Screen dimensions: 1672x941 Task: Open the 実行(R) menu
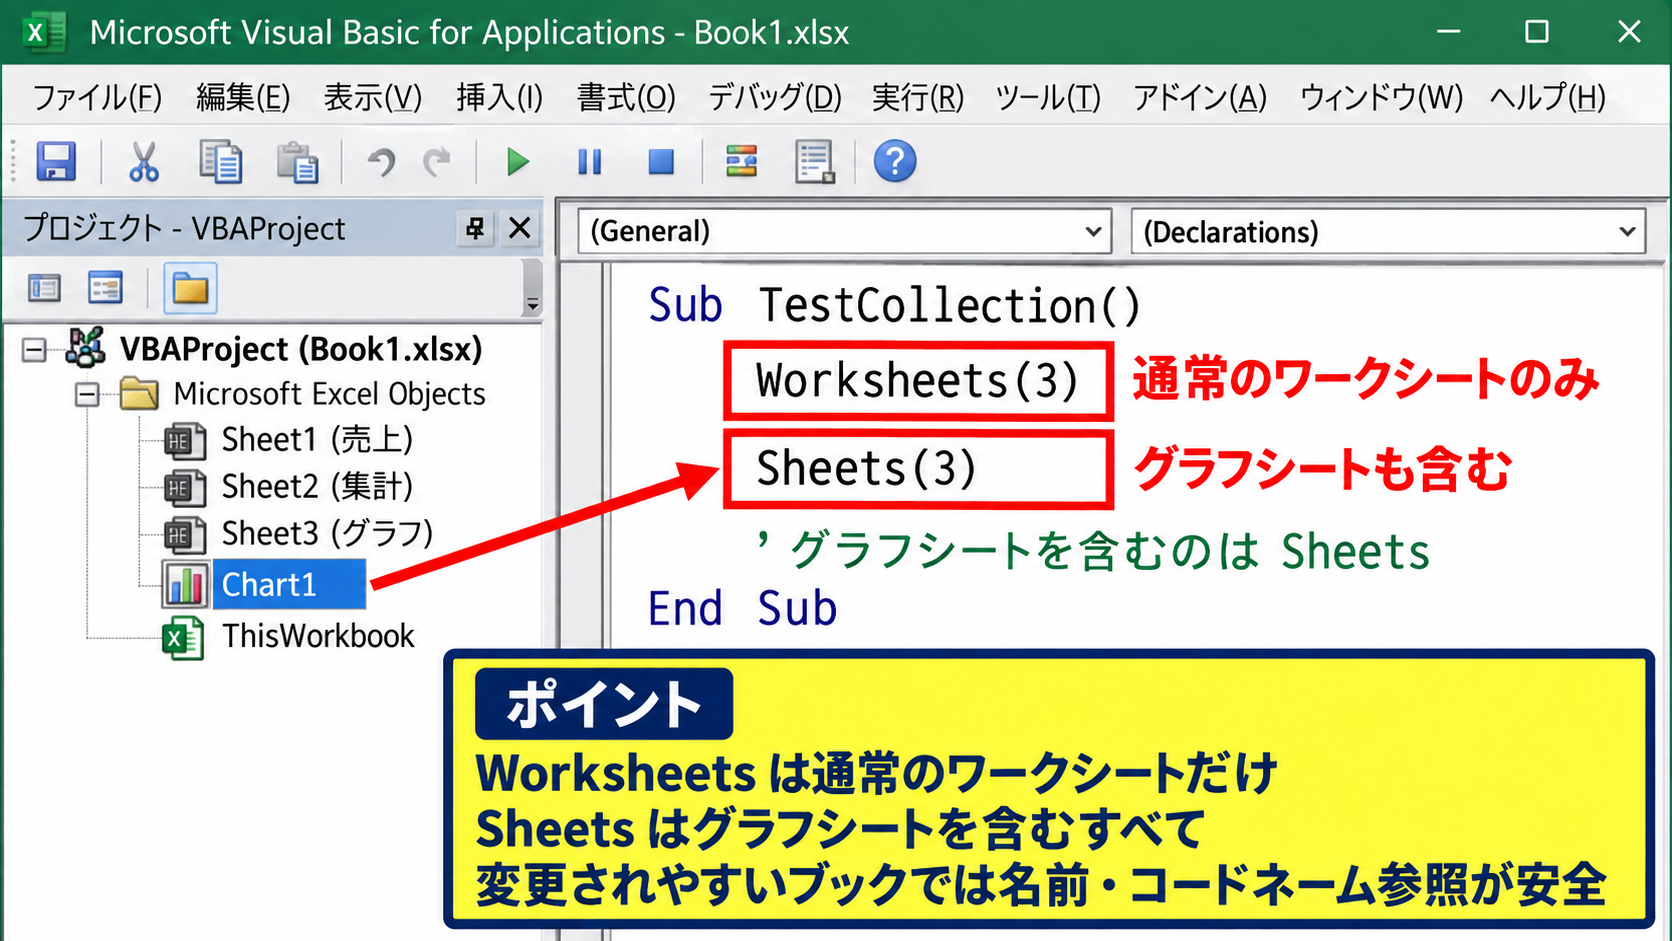point(918,97)
